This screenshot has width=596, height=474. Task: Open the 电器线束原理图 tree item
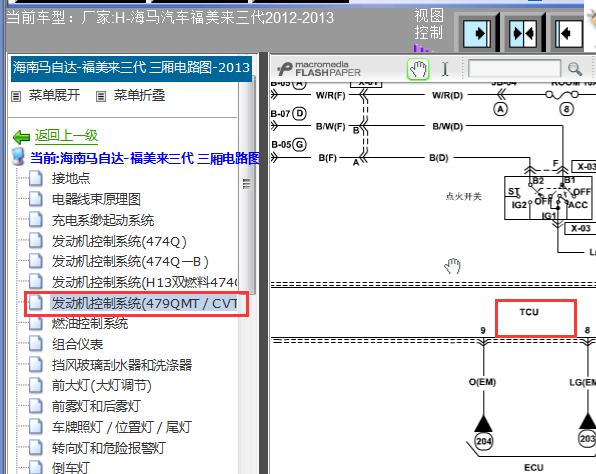(x=96, y=199)
